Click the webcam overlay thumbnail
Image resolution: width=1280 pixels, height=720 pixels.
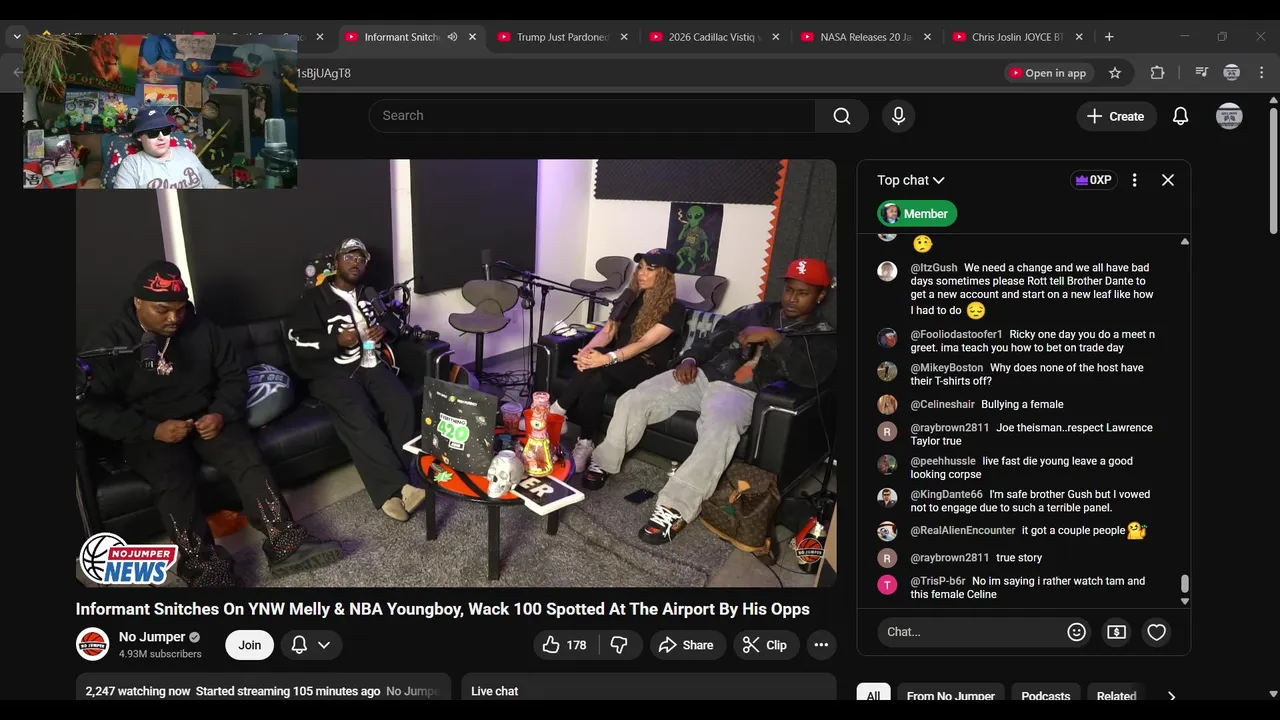point(160,112)
